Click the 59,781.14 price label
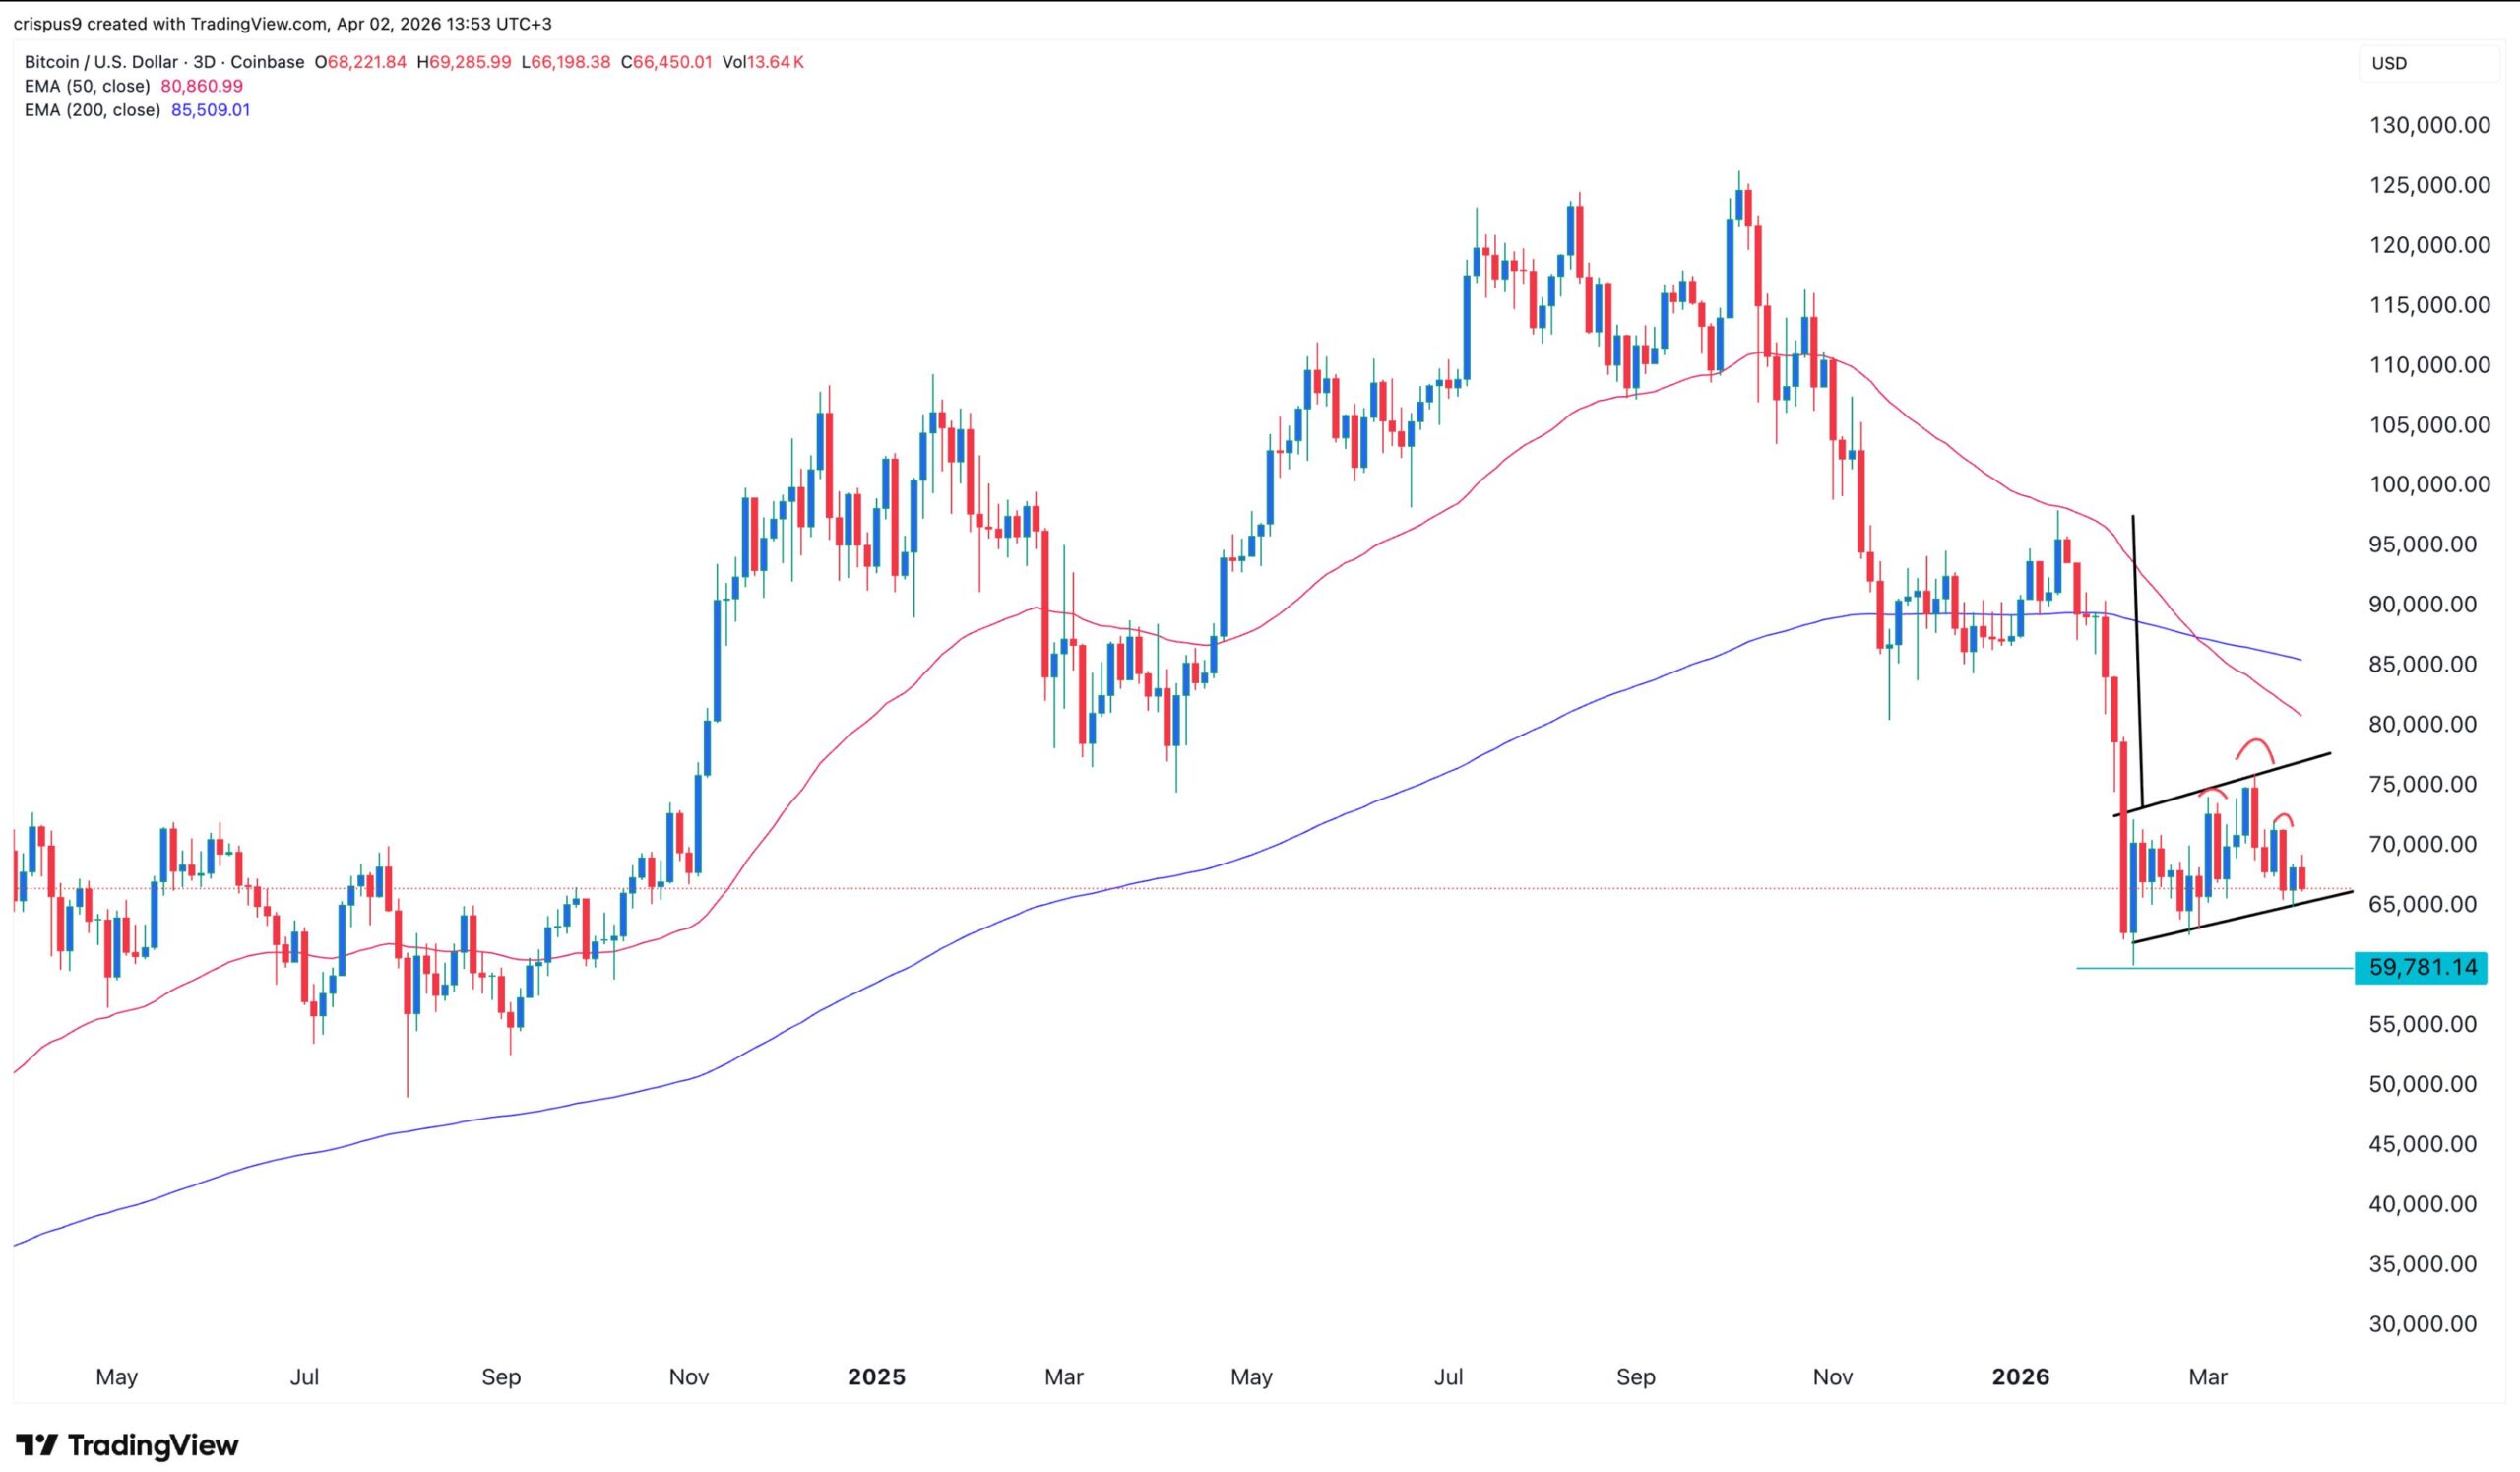Viewport: 2520px width, 1472px height. click(2420, 967)
